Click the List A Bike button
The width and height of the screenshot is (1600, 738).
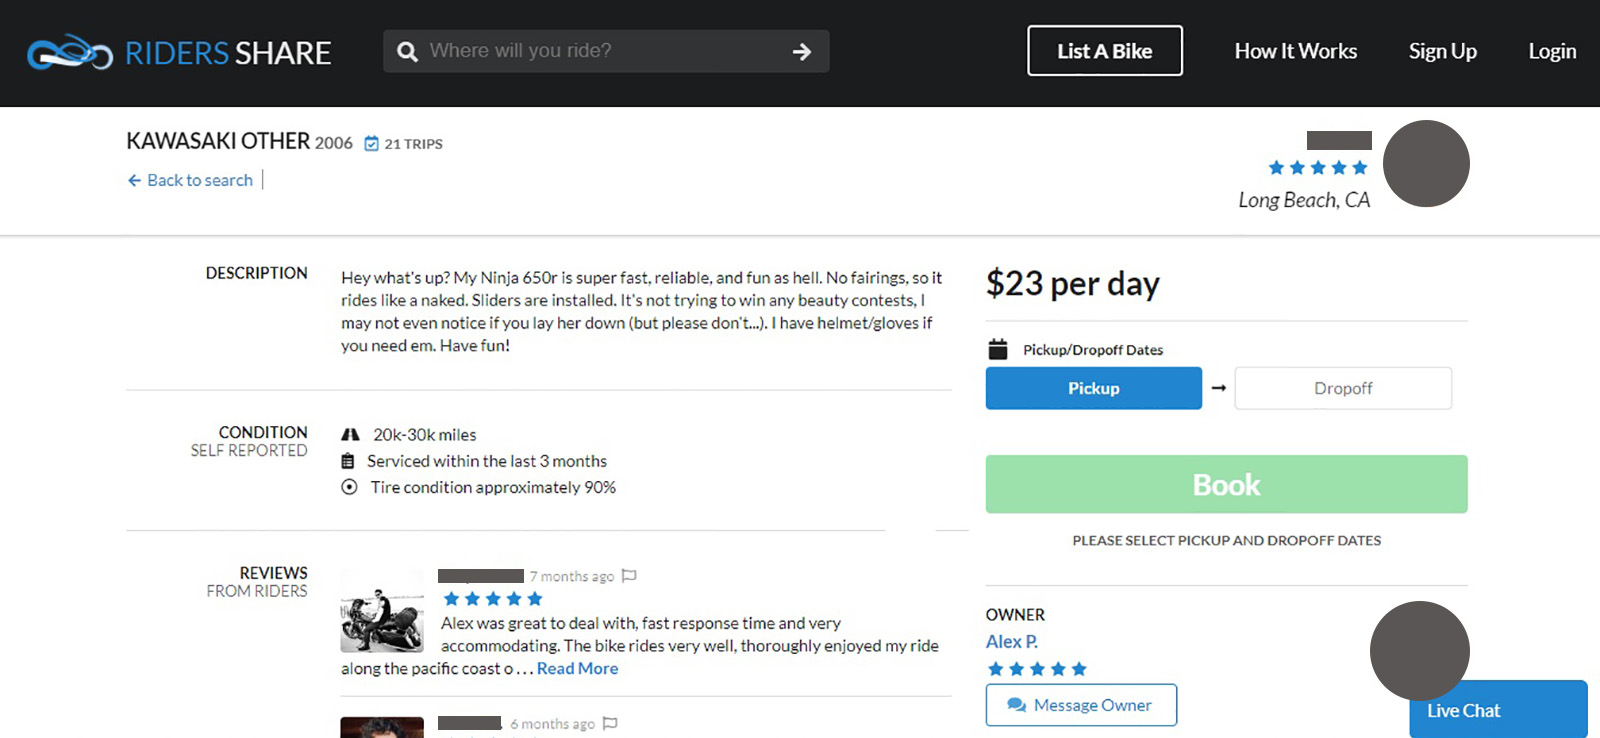pyautogui.click(x=1104, y=51)
